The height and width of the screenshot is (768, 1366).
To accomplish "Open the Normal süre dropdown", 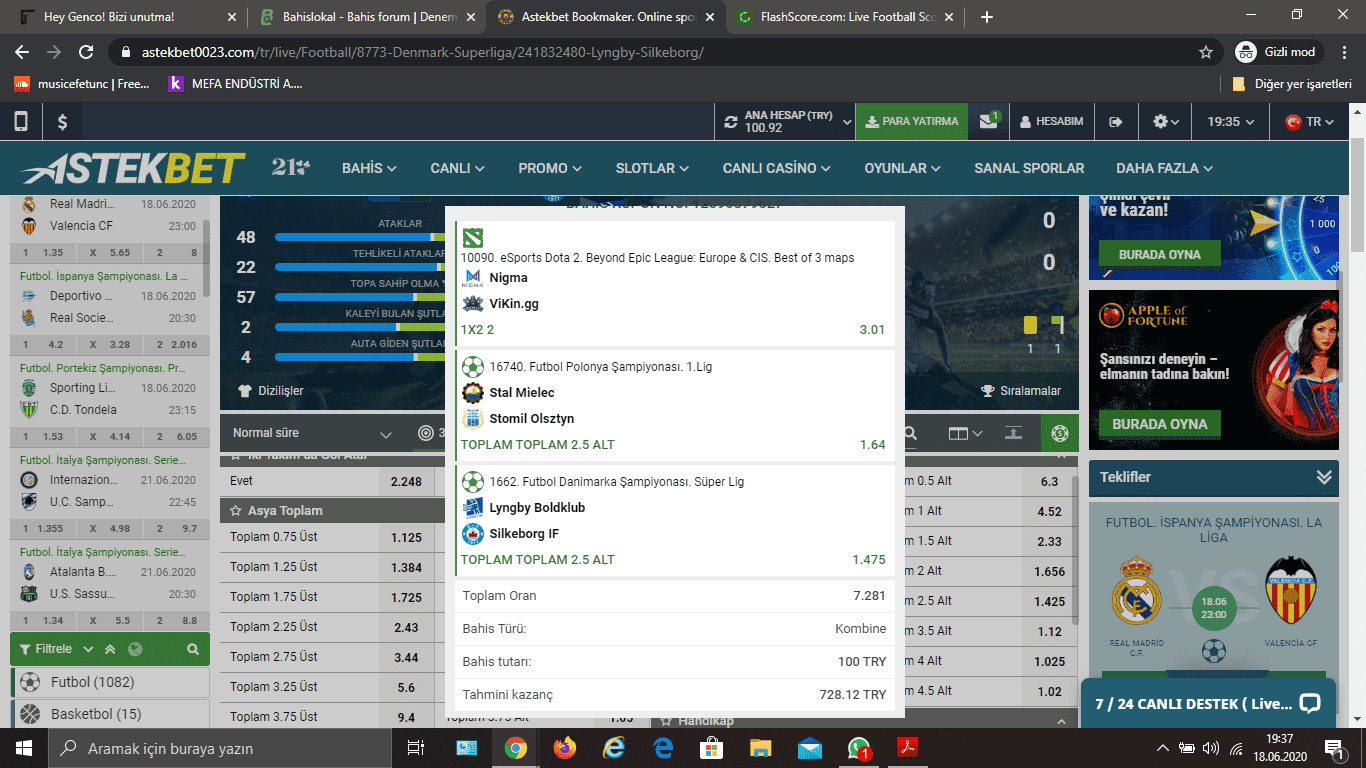I will coord(312,433).
